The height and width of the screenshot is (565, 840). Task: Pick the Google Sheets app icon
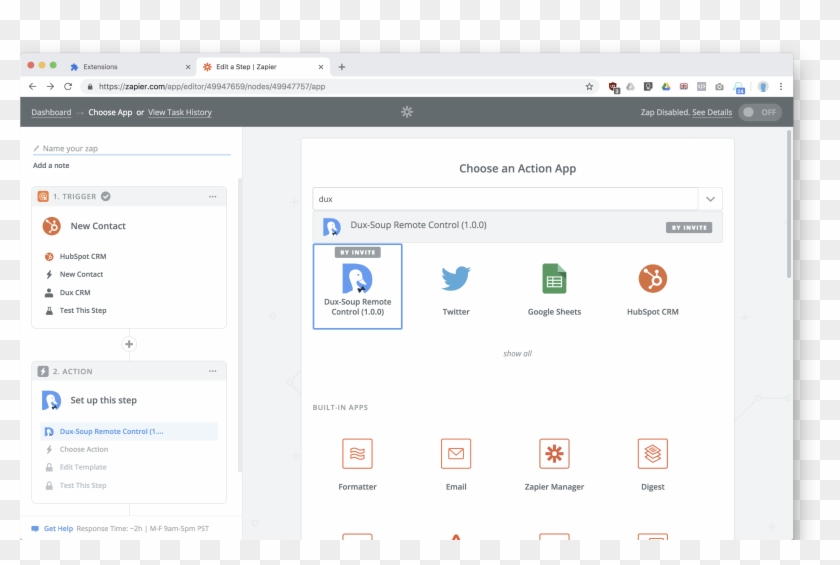pos(554,279)
